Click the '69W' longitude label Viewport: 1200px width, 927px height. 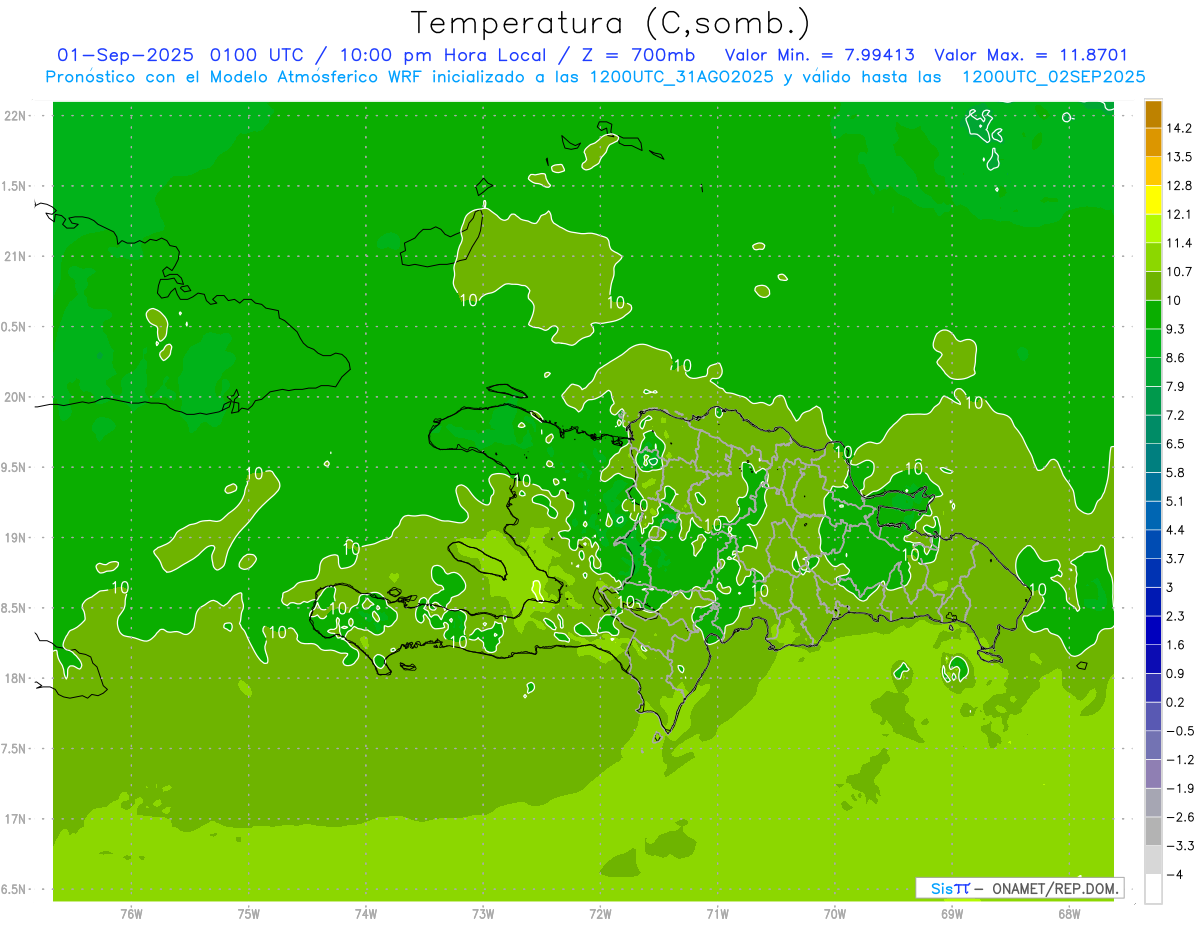[x=952, y=914]
